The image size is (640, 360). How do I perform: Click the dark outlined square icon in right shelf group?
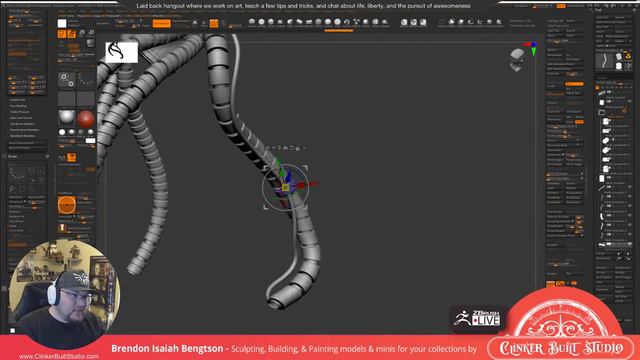tap(442, 22)
